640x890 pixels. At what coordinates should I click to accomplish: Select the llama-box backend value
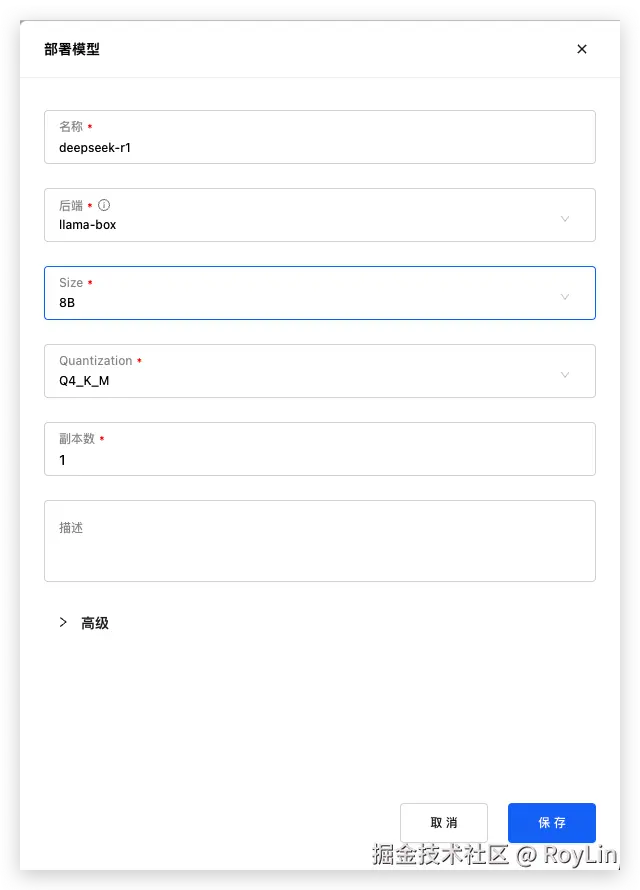click(88, 225)
